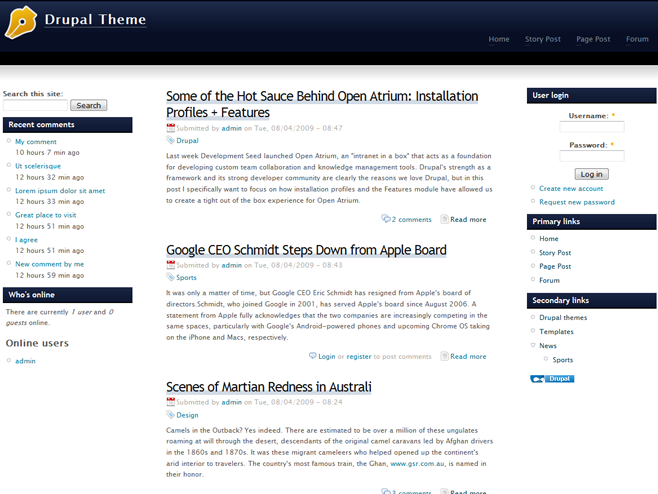Viewport: 658px width, 494px height.
Task: Open the I agree comment link
Action: (x=26, y=240)
